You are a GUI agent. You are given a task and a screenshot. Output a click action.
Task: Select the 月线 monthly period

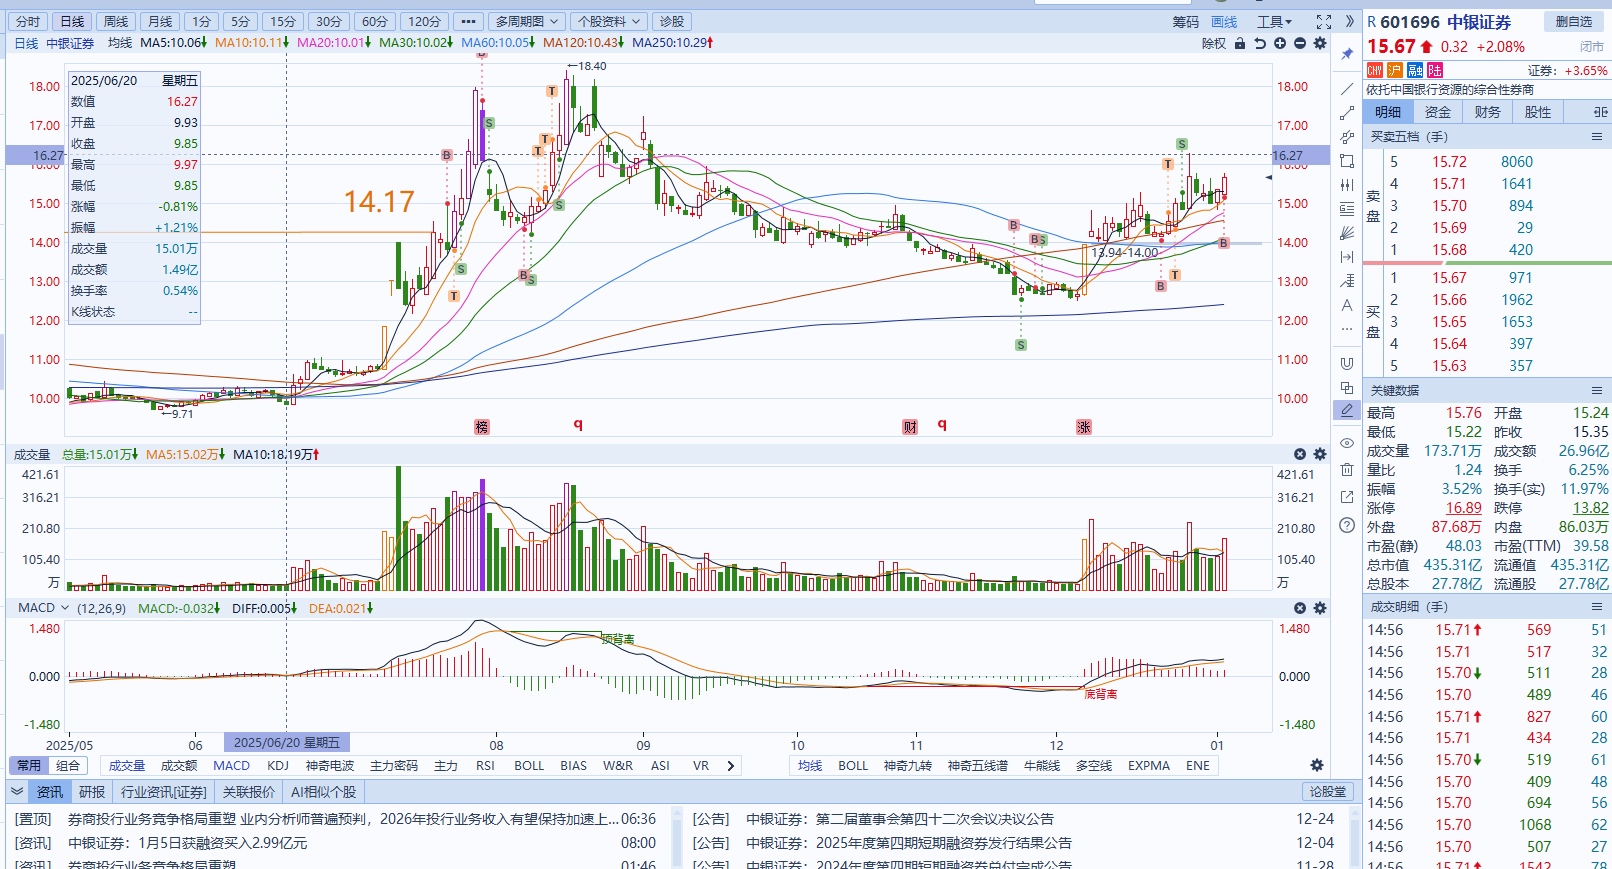[x=160, y=21]
